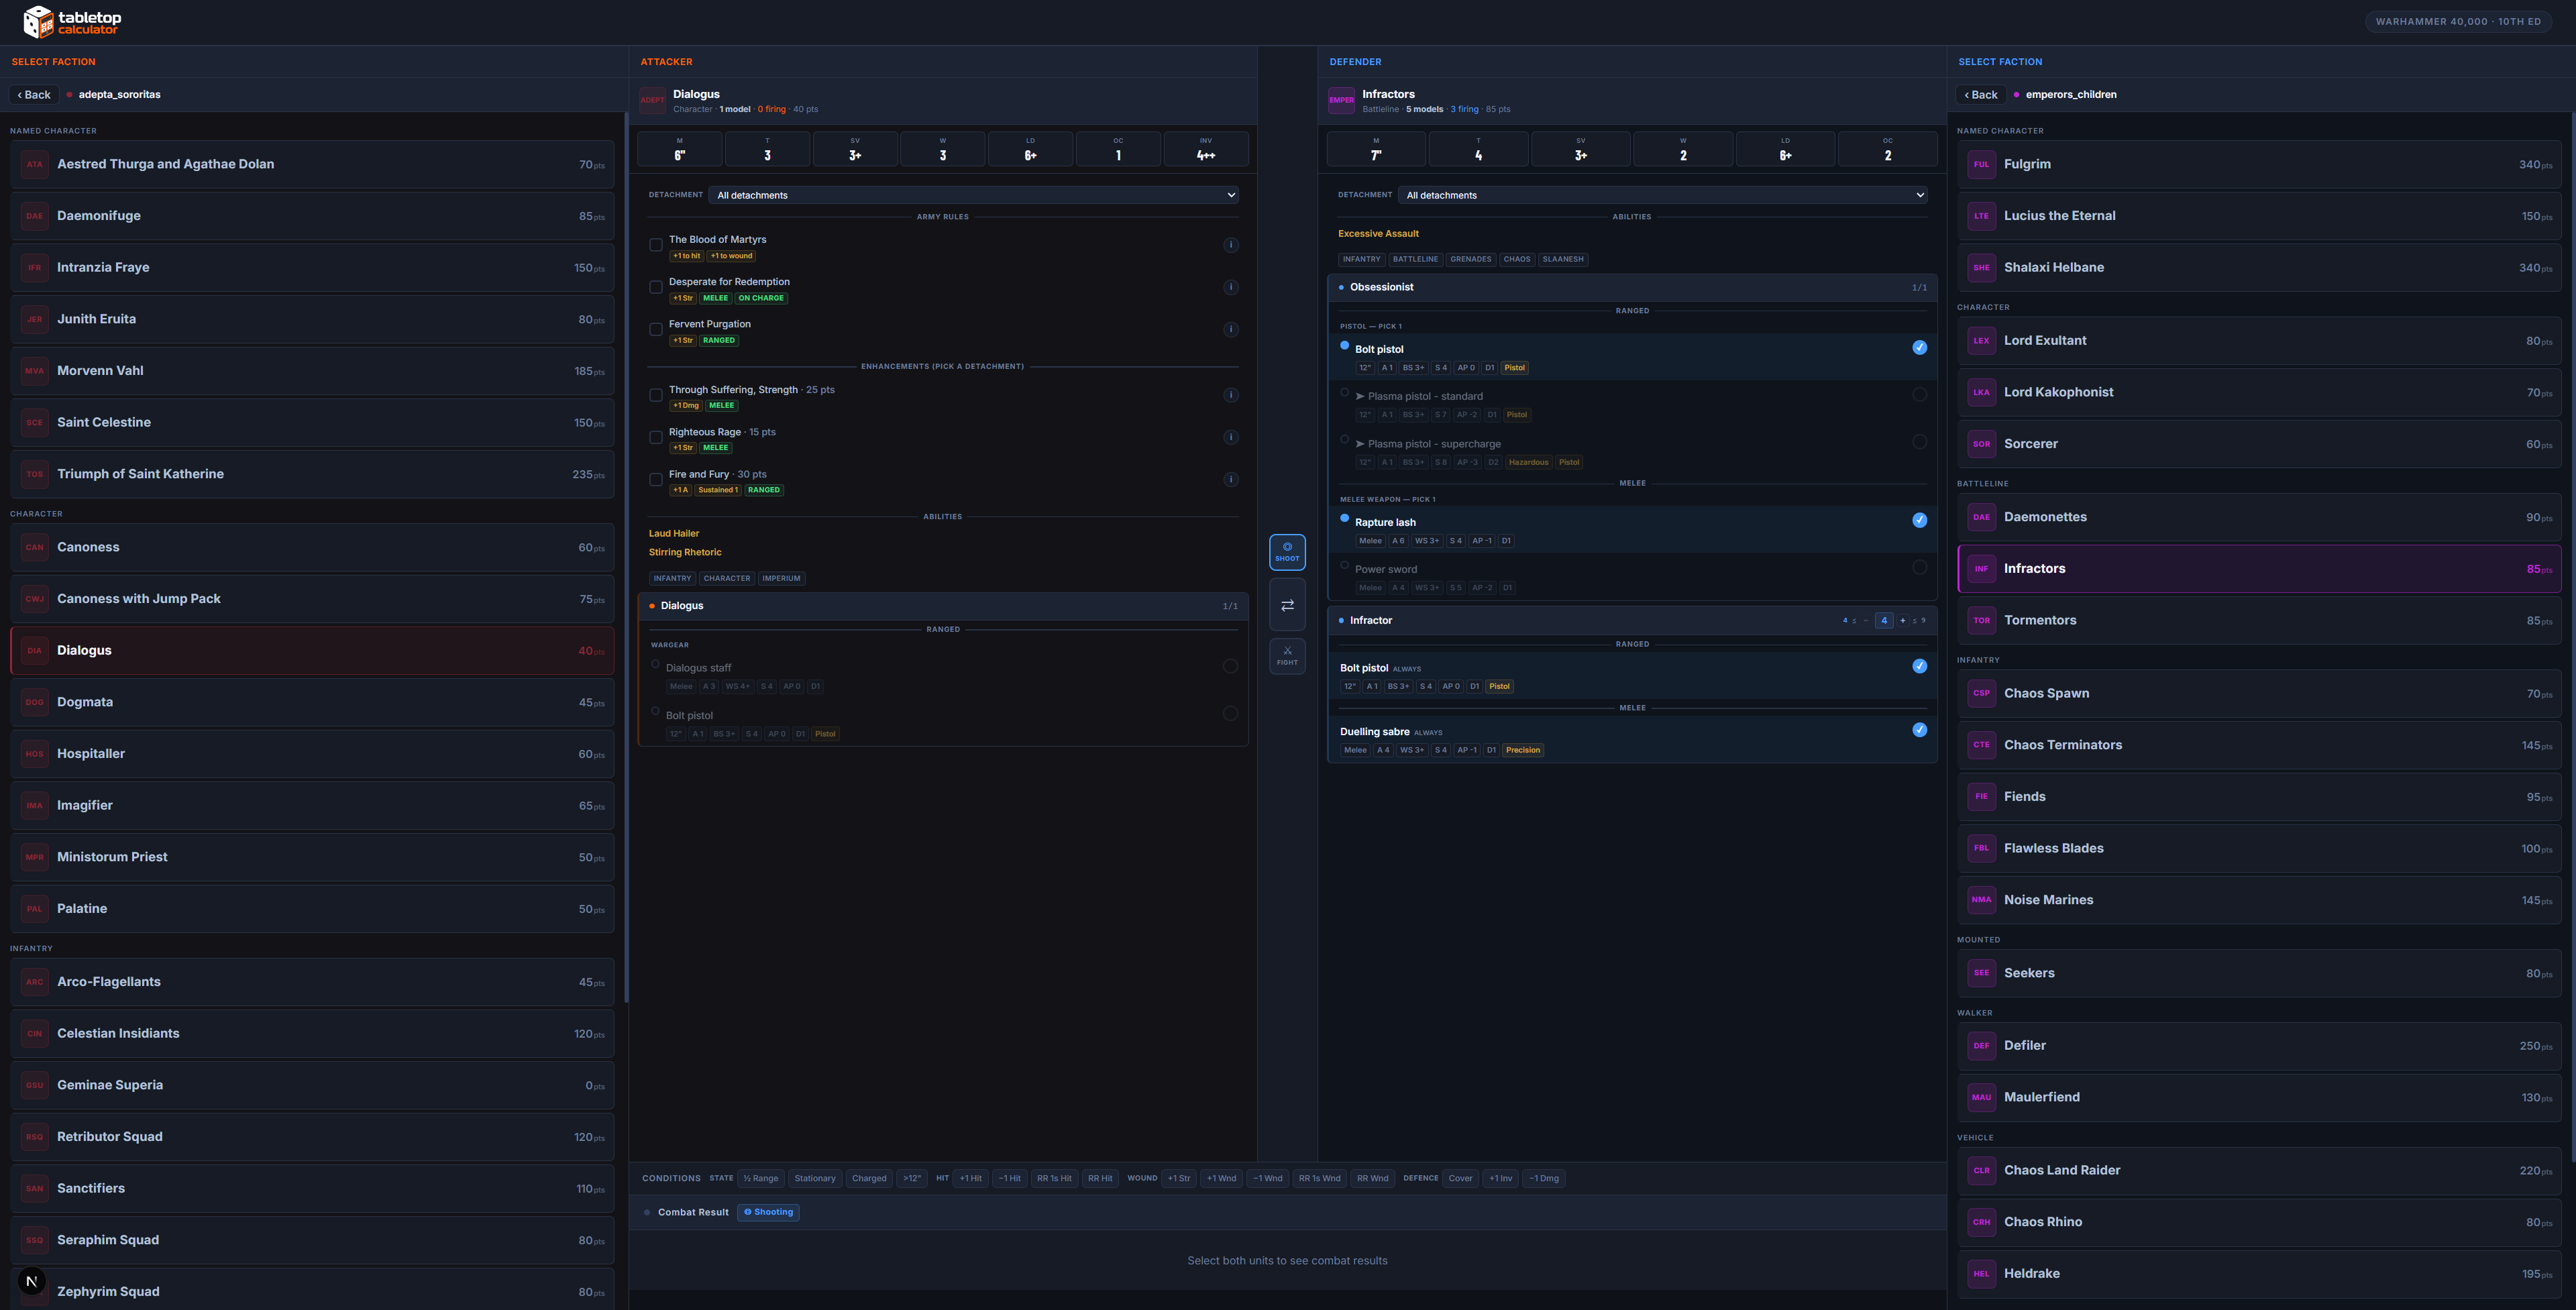Viewport: 2576px width, 1310px height.
Task: Click the ARC badge icon for Arco-Flagellants
Action: click(x=35, y=982)
